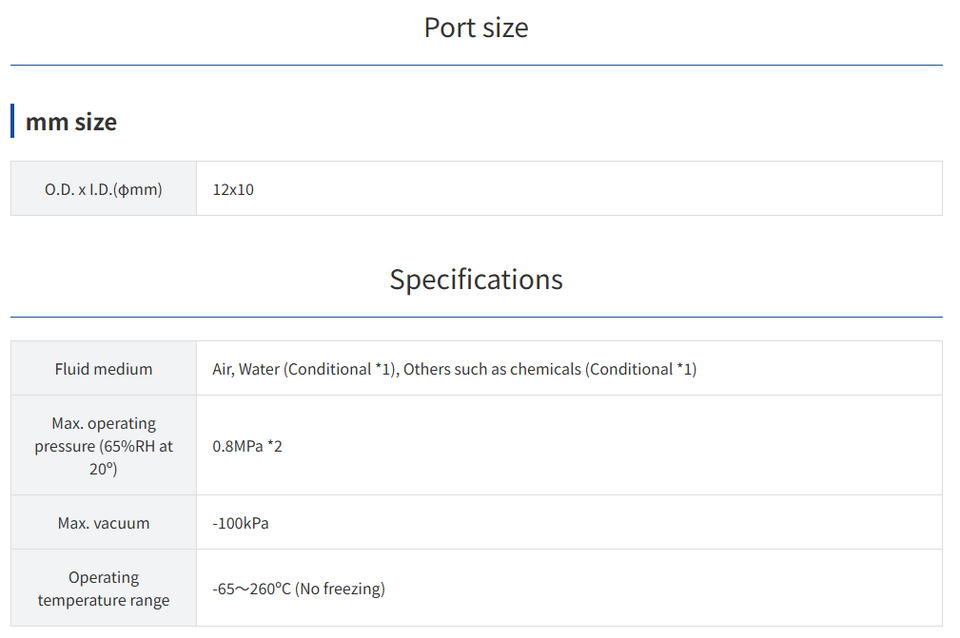
Task: Select the "Operating temperature range" label cell
Action: coord(104,589)
